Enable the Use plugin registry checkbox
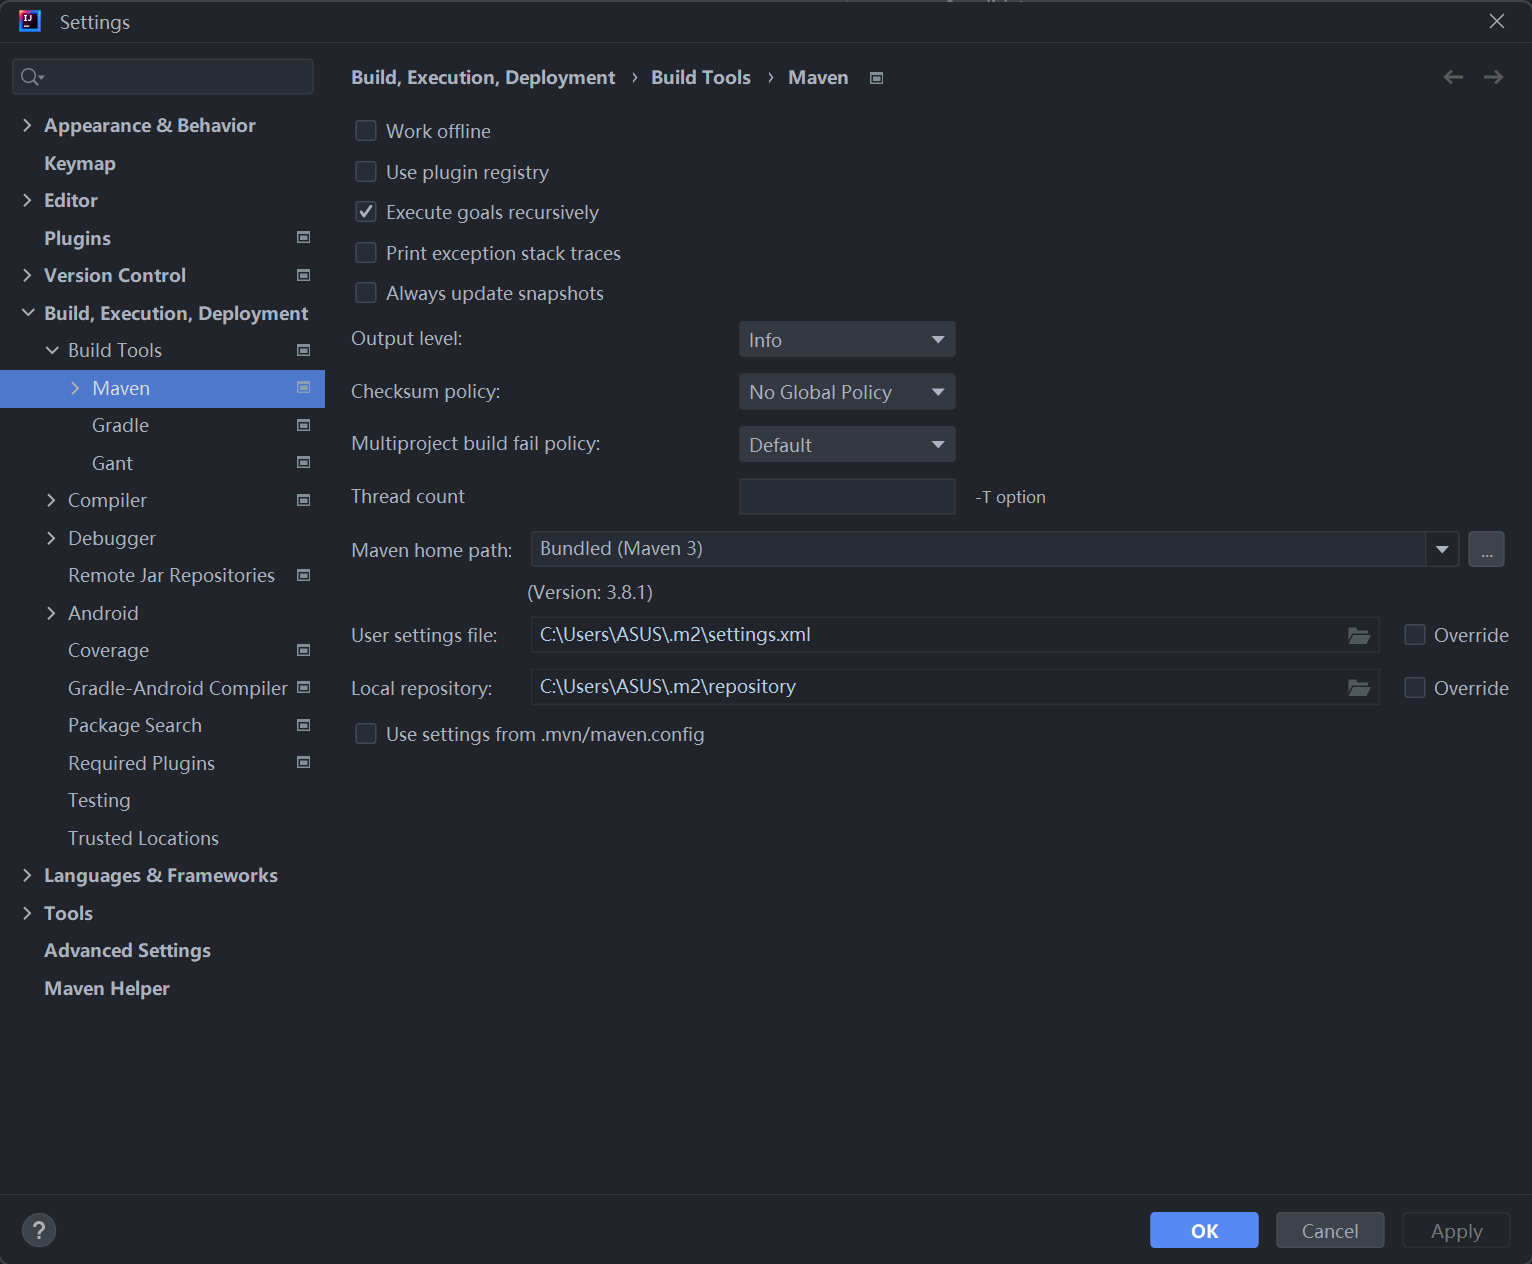Viewport: 1532px width, 1264px height. [x=366, y=172]
